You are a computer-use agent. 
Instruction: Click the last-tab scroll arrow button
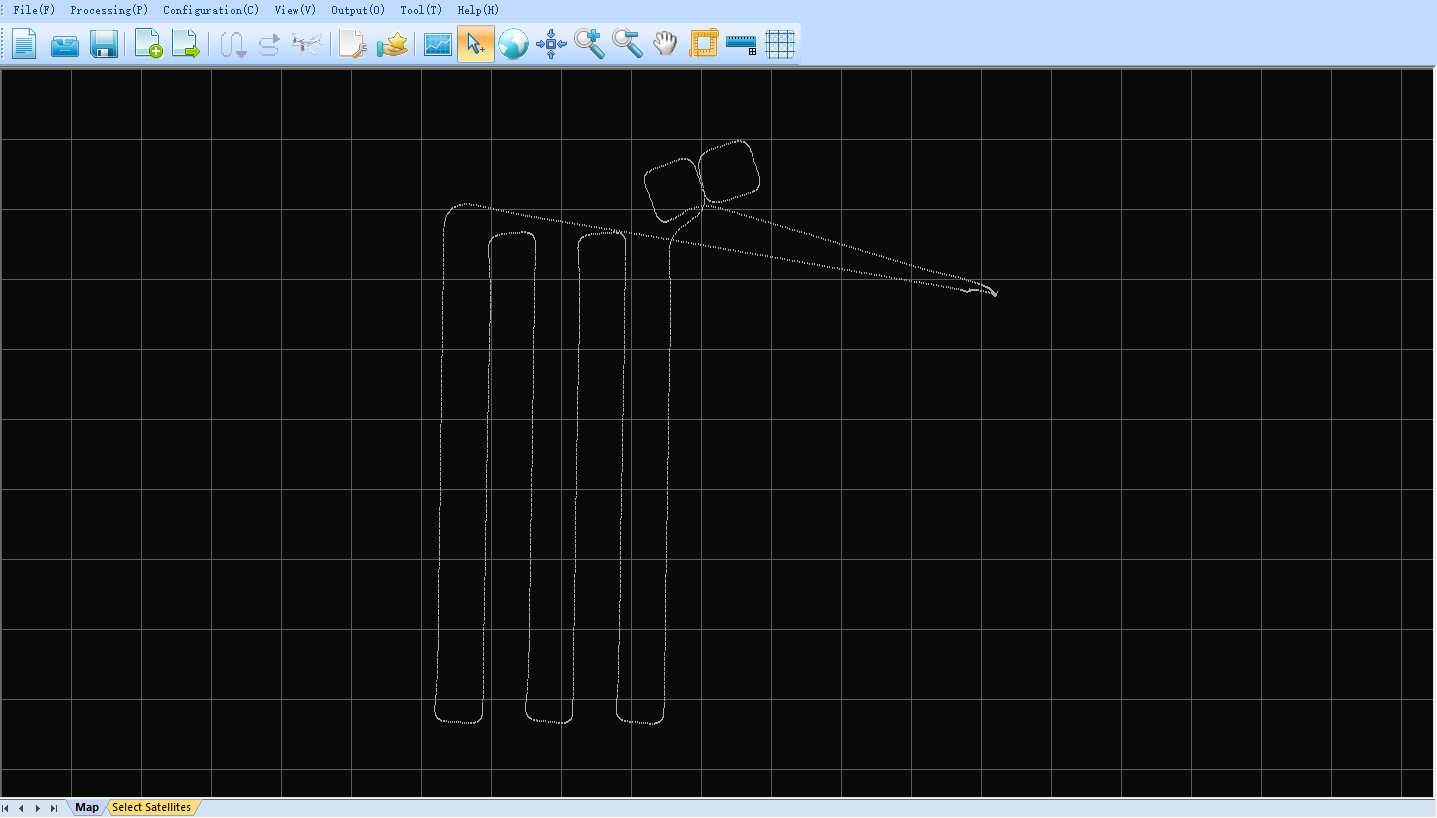pos(54,808)
